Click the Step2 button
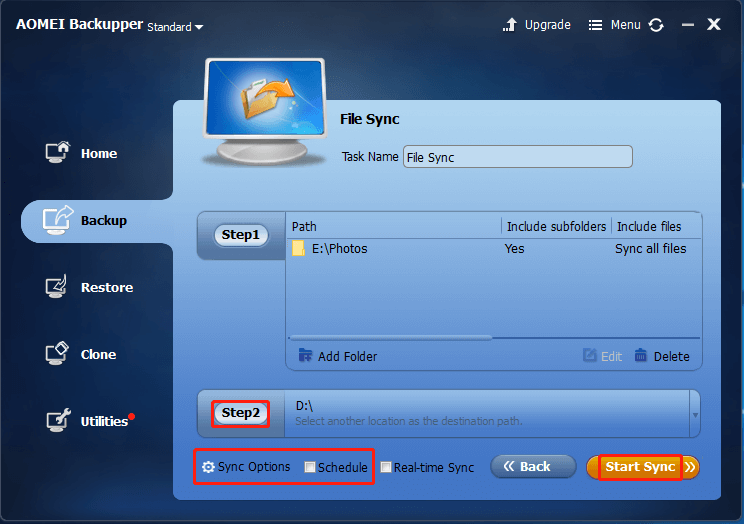Viewport: 744px width, 524px height. [x=241, y=413]
